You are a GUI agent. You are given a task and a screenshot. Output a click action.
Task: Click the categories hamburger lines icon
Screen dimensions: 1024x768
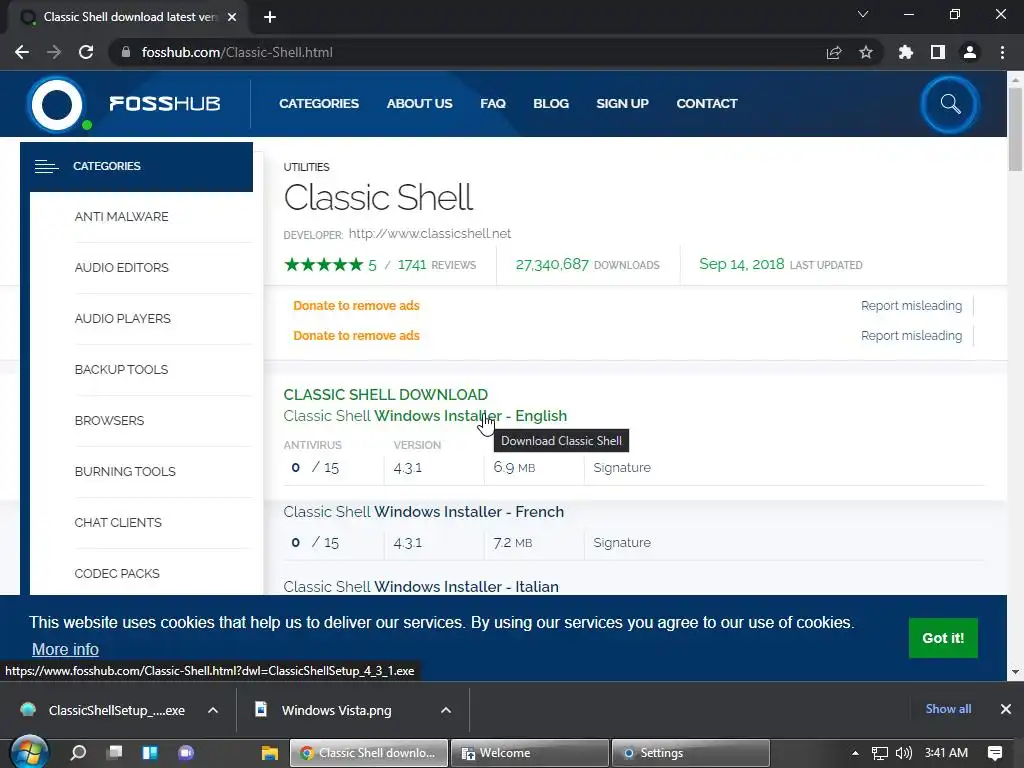pos(46,167)
